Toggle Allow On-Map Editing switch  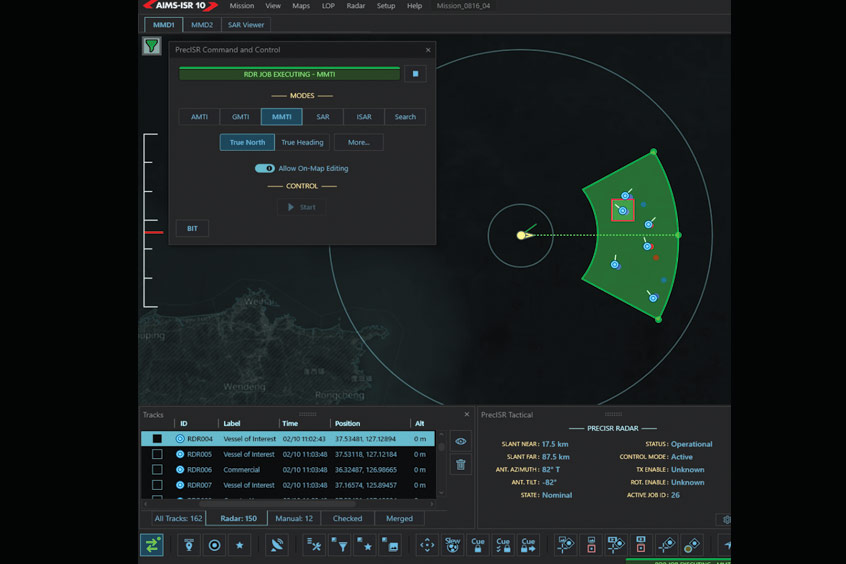(x=265, y=168)
